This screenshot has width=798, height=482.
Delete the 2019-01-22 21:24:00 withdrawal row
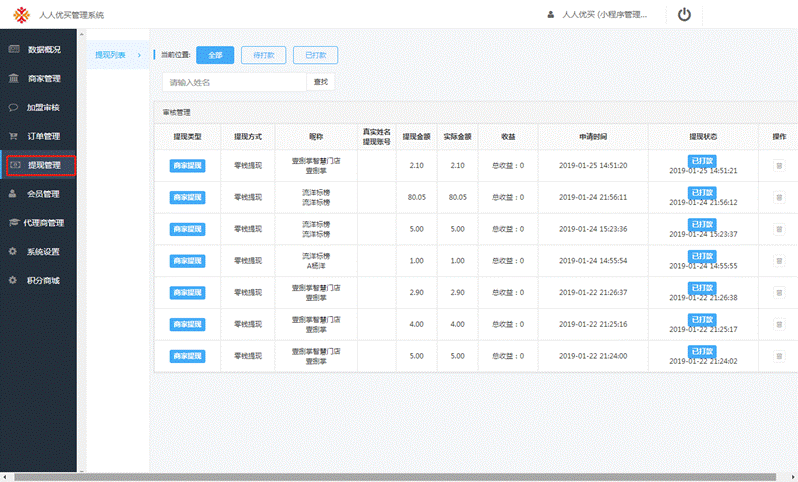tap(779, 356)
